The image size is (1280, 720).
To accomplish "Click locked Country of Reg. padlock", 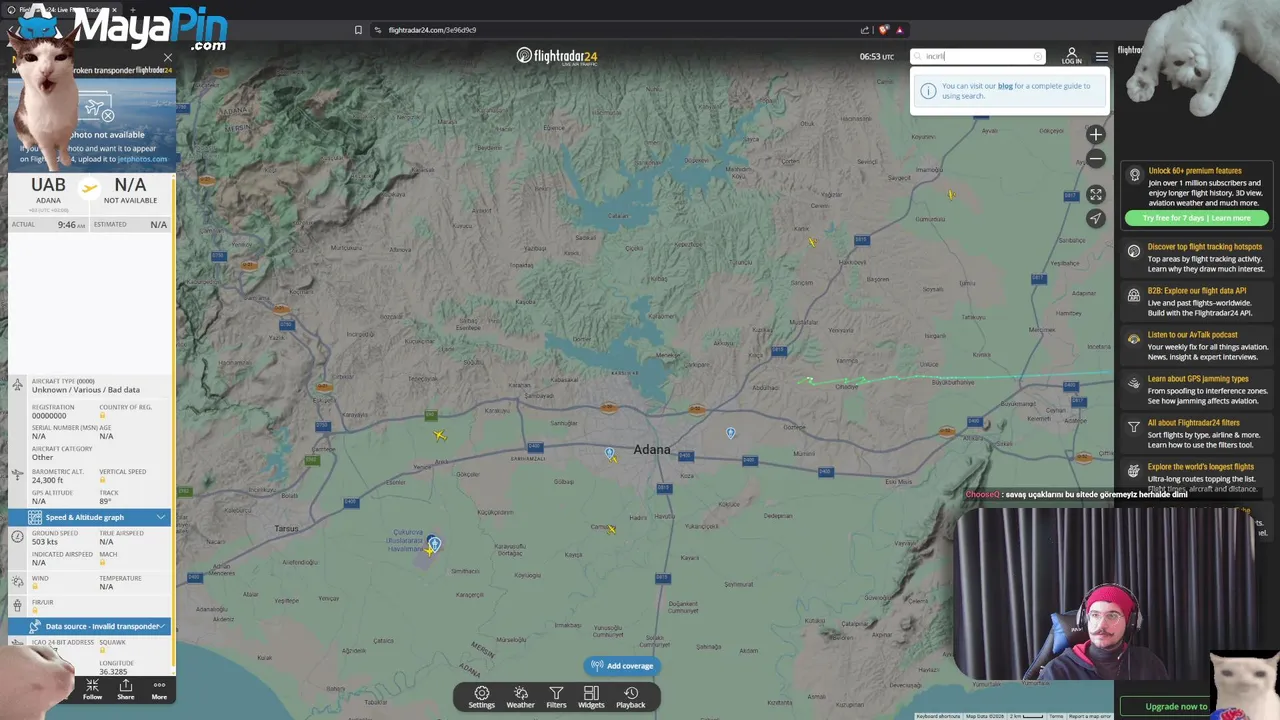I will (102, 416).
